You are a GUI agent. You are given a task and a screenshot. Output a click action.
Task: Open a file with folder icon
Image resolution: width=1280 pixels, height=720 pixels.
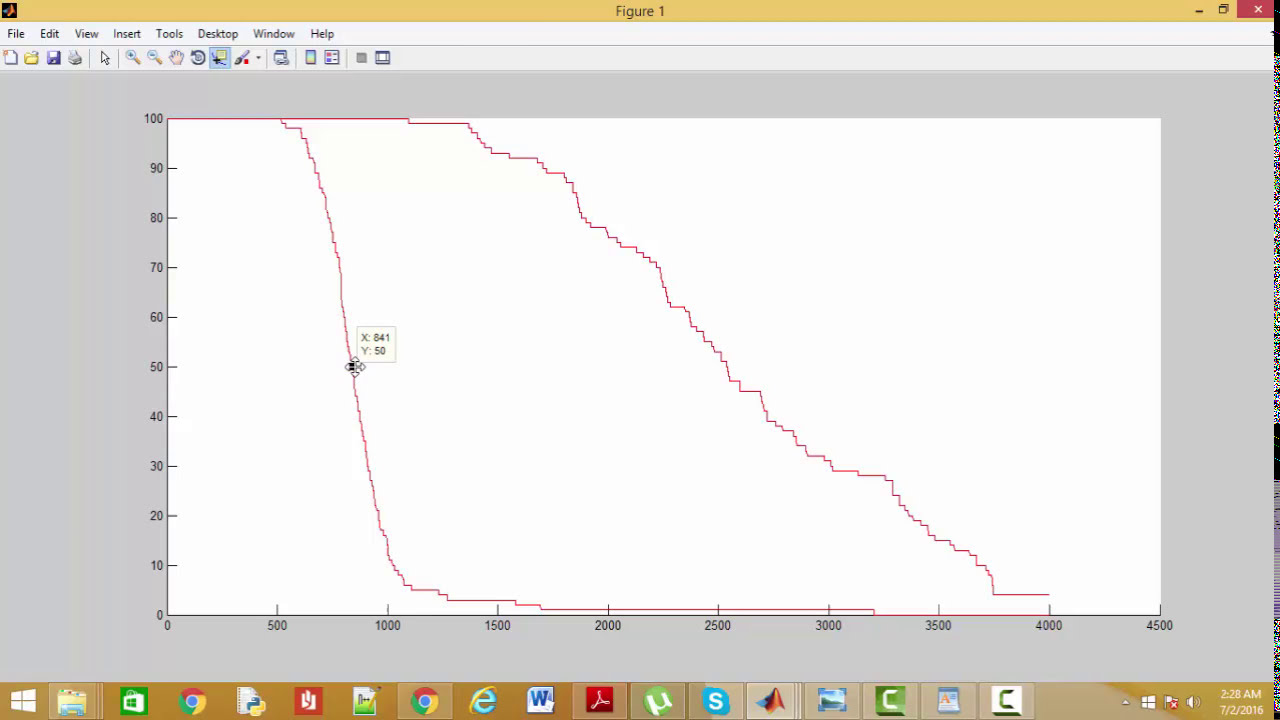(x=32, y=58)
